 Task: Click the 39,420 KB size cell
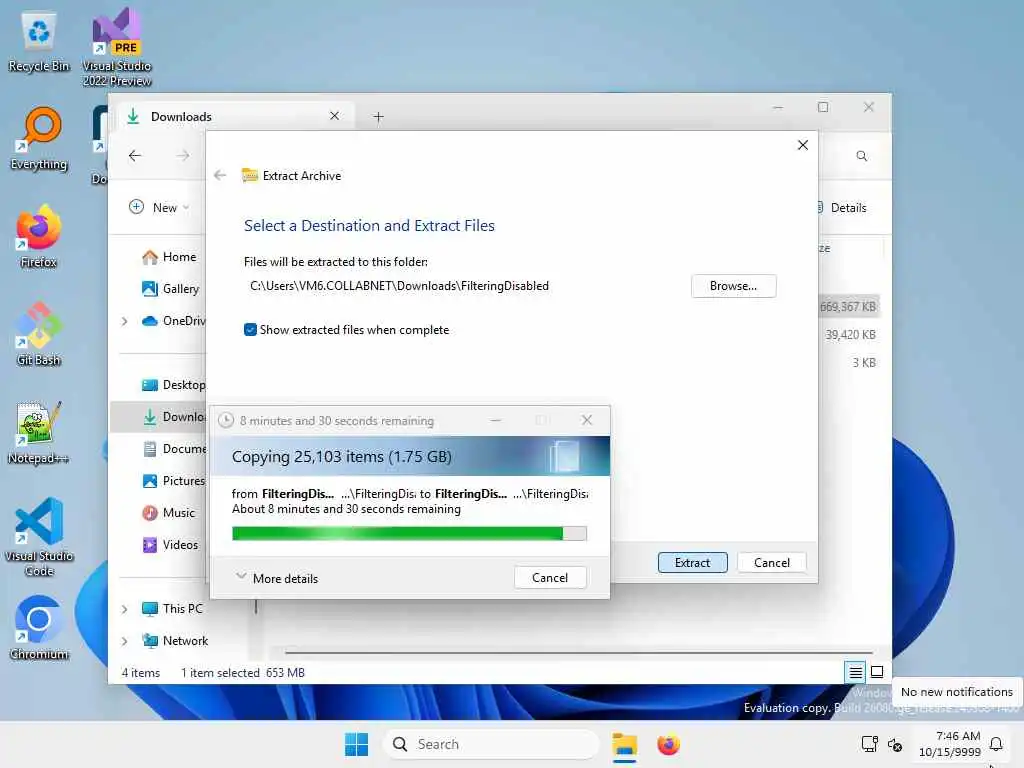(x=850, y=334)
